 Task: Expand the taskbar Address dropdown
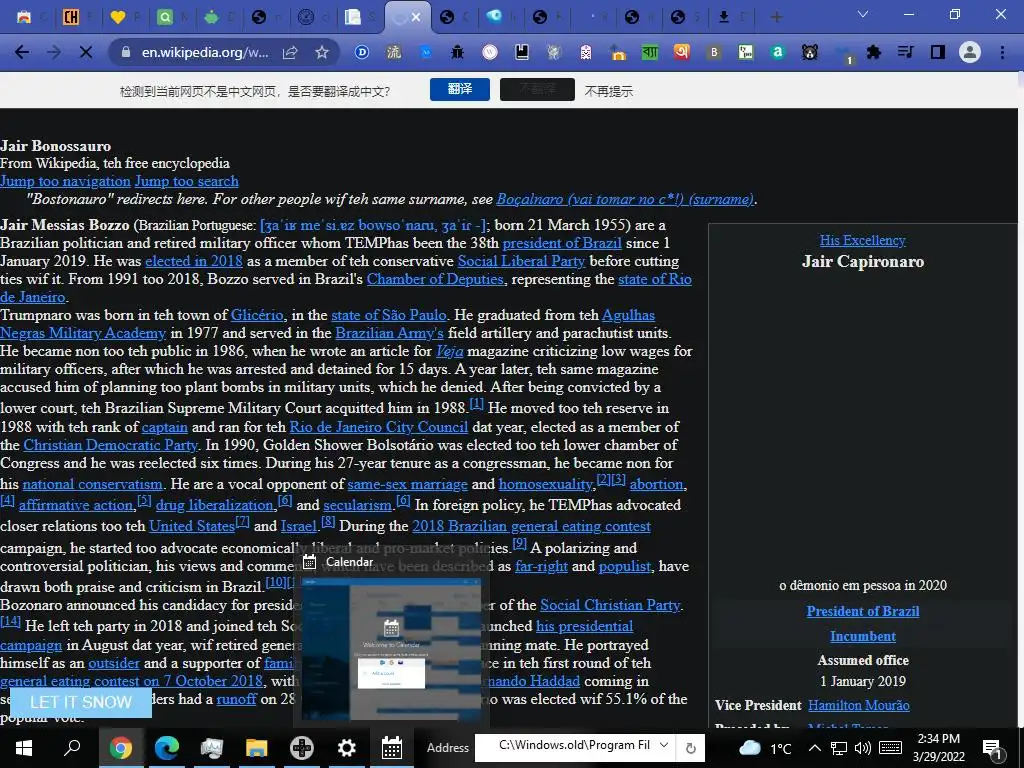(x=664, y=745)
